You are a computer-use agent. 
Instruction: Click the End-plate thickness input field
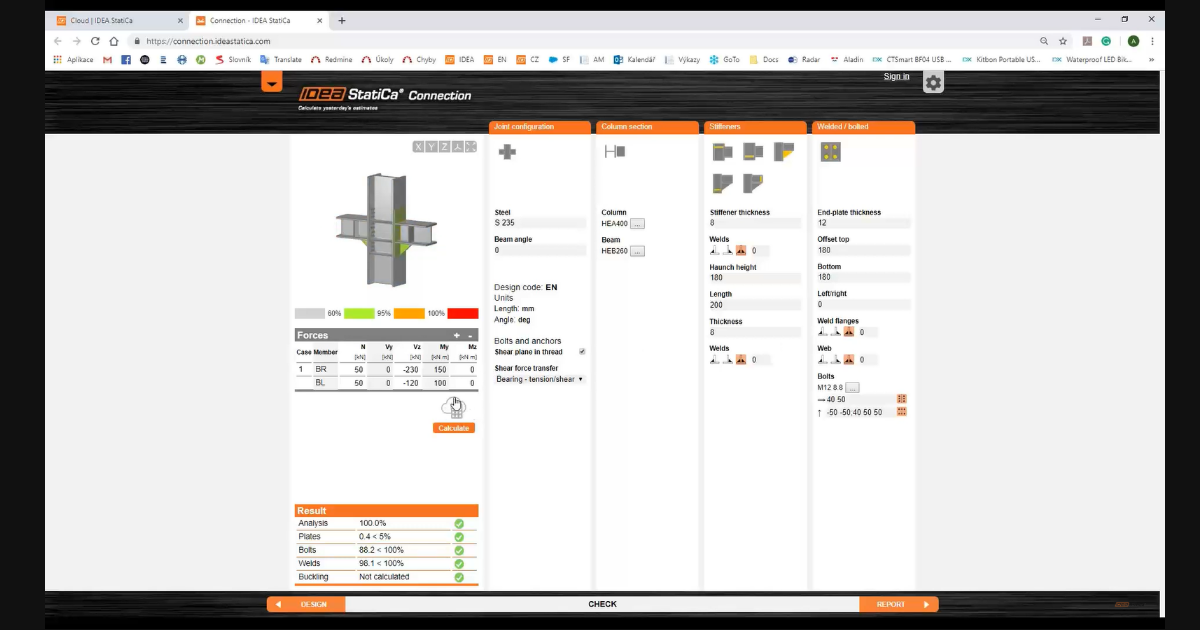pos(862,223)
